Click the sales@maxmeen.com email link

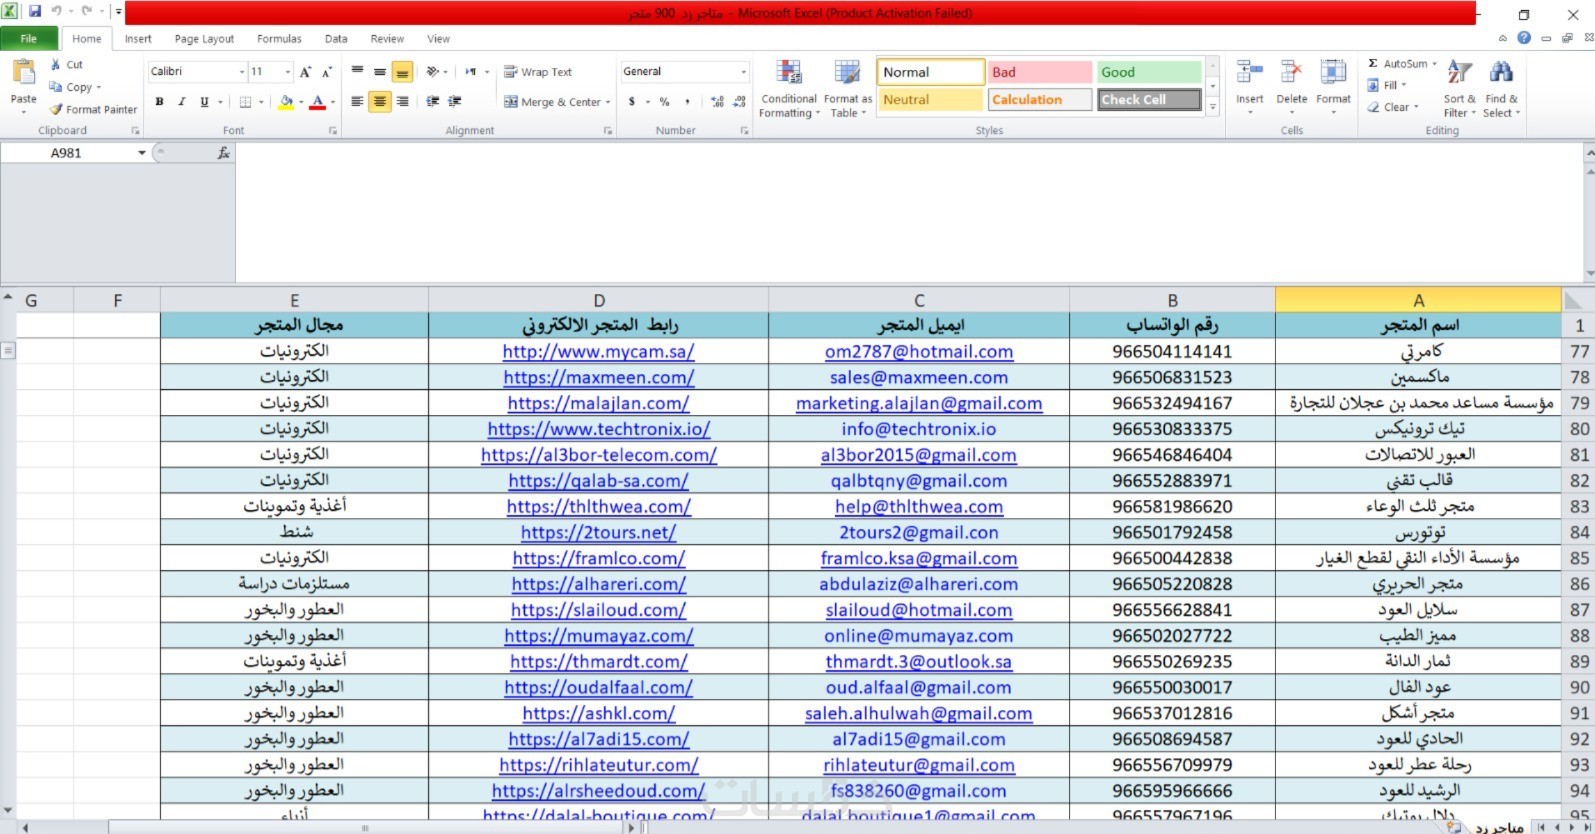click(x=918, y=378)
